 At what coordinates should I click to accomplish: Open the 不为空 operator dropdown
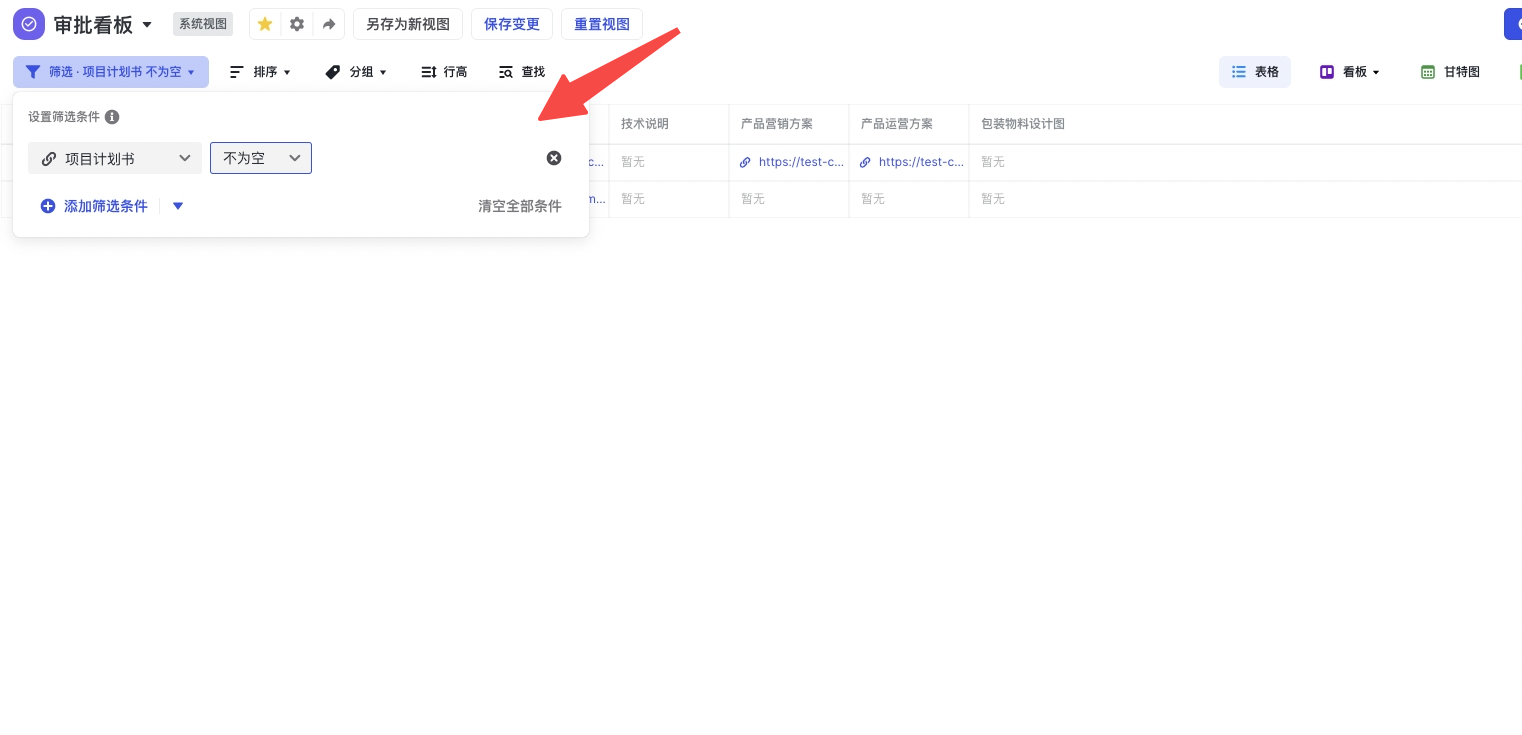261,158
